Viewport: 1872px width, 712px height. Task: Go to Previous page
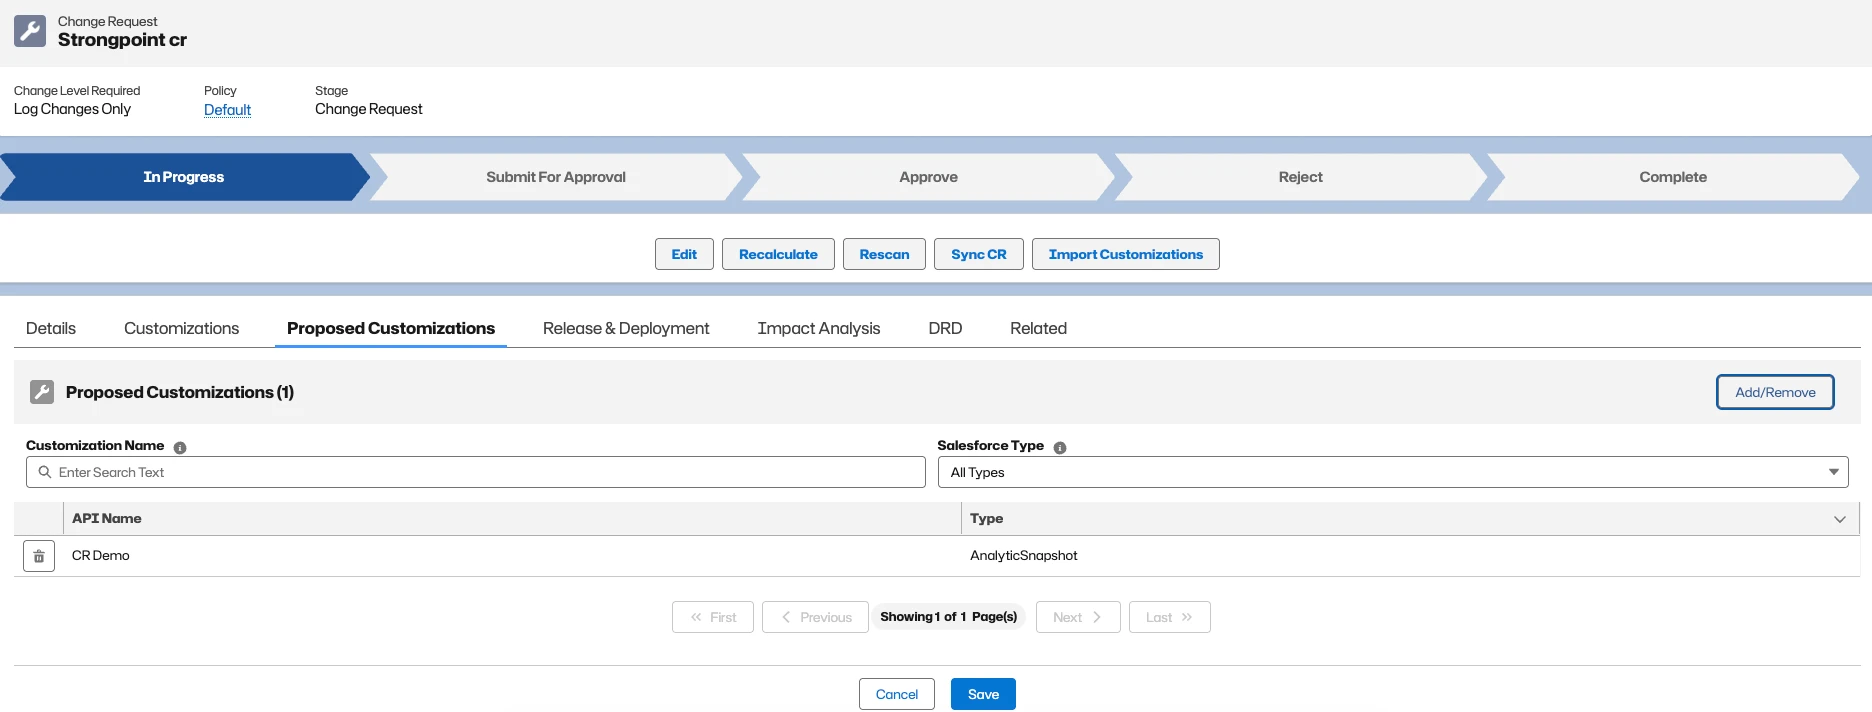click(815, 617)
